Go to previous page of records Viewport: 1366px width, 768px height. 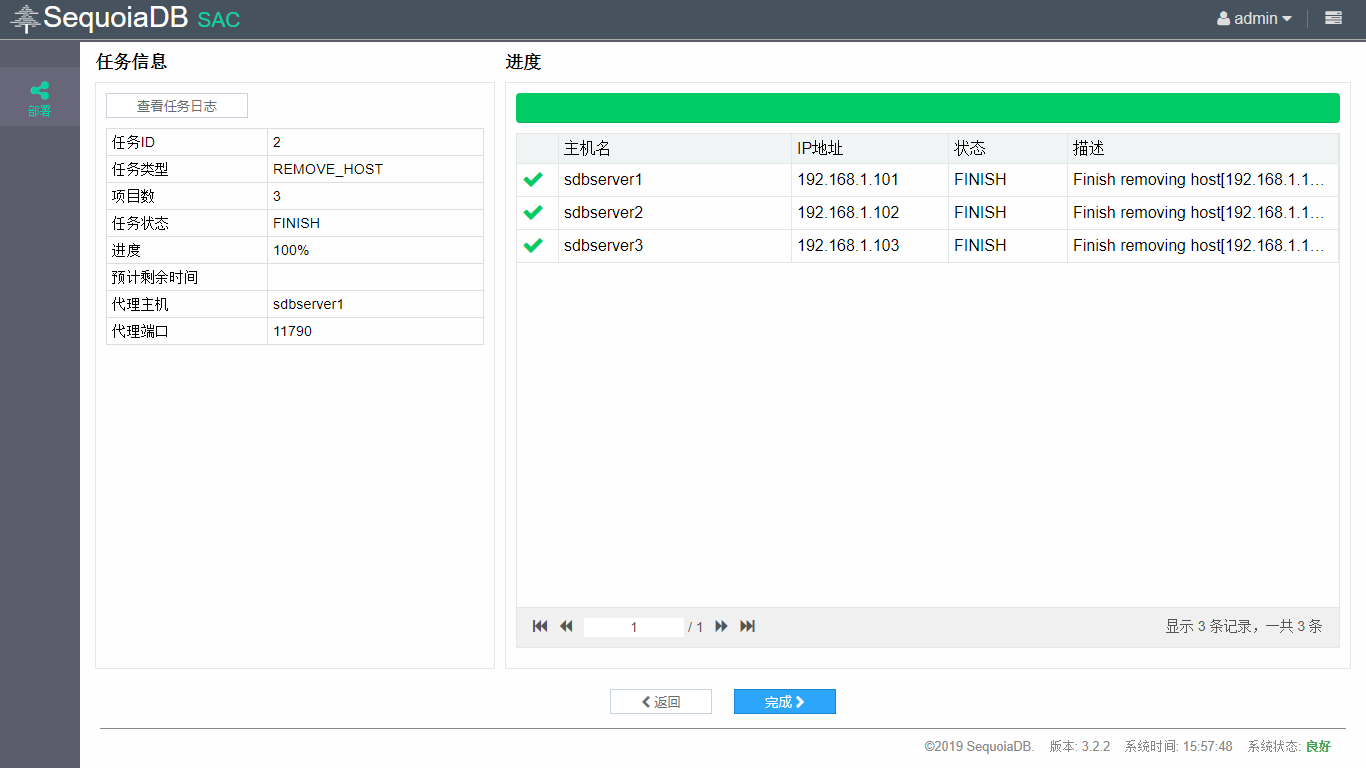pyautogui.click(x=566, y=626)
